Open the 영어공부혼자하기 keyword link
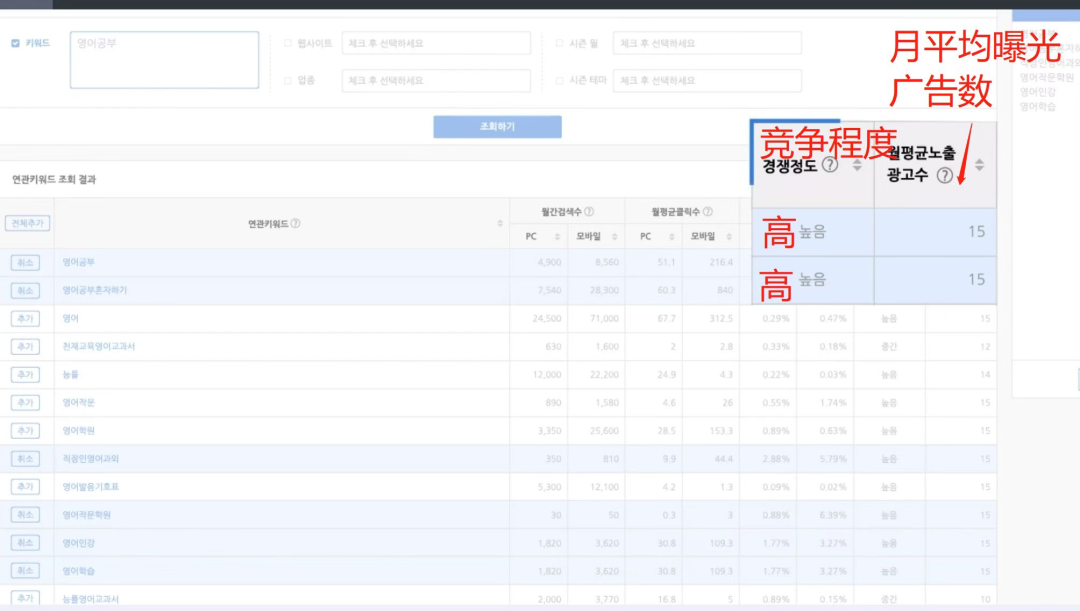1080x611 pixels. [95, 291]
